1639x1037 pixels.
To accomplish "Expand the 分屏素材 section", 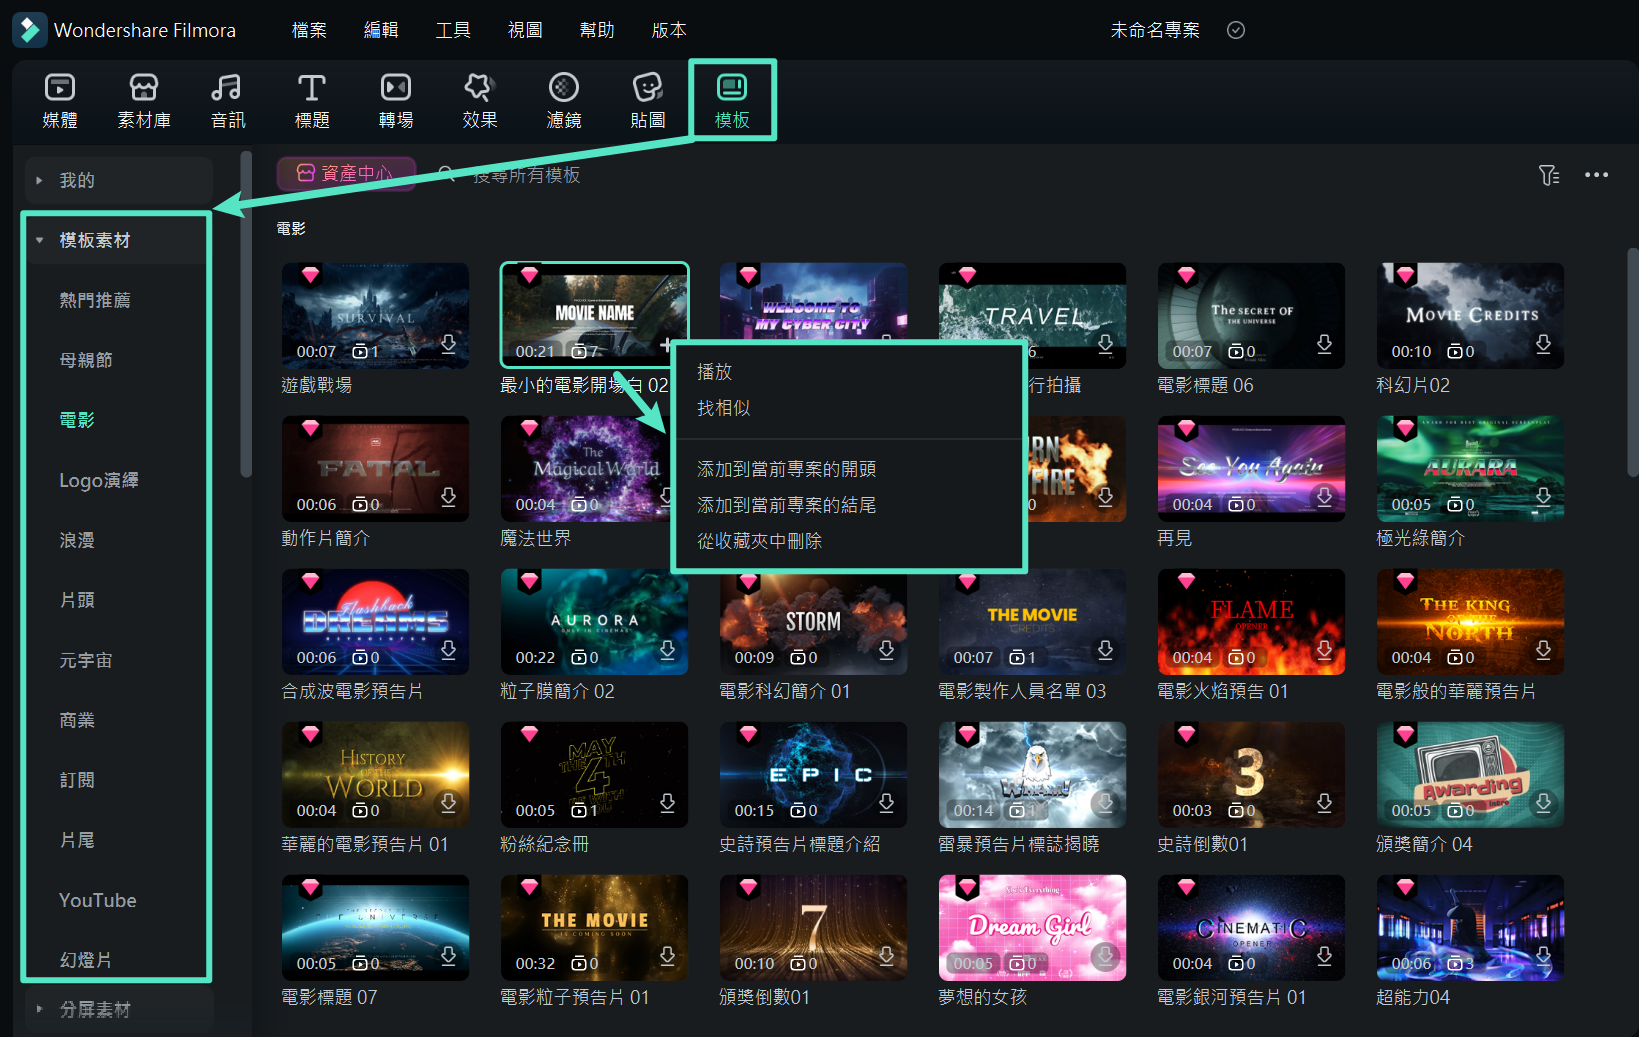I will (39, 1009).
